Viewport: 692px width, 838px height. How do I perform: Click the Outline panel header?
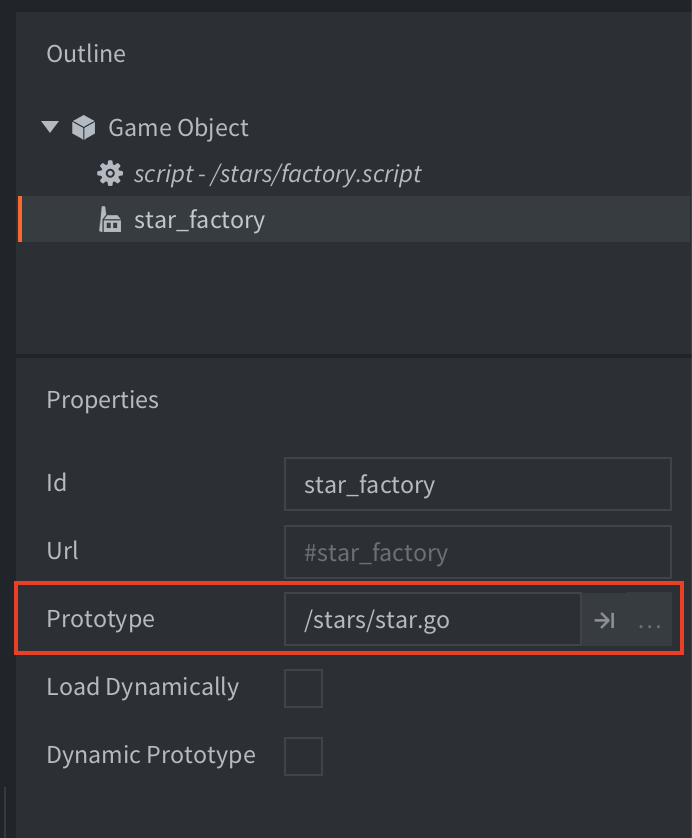point(86,53)
